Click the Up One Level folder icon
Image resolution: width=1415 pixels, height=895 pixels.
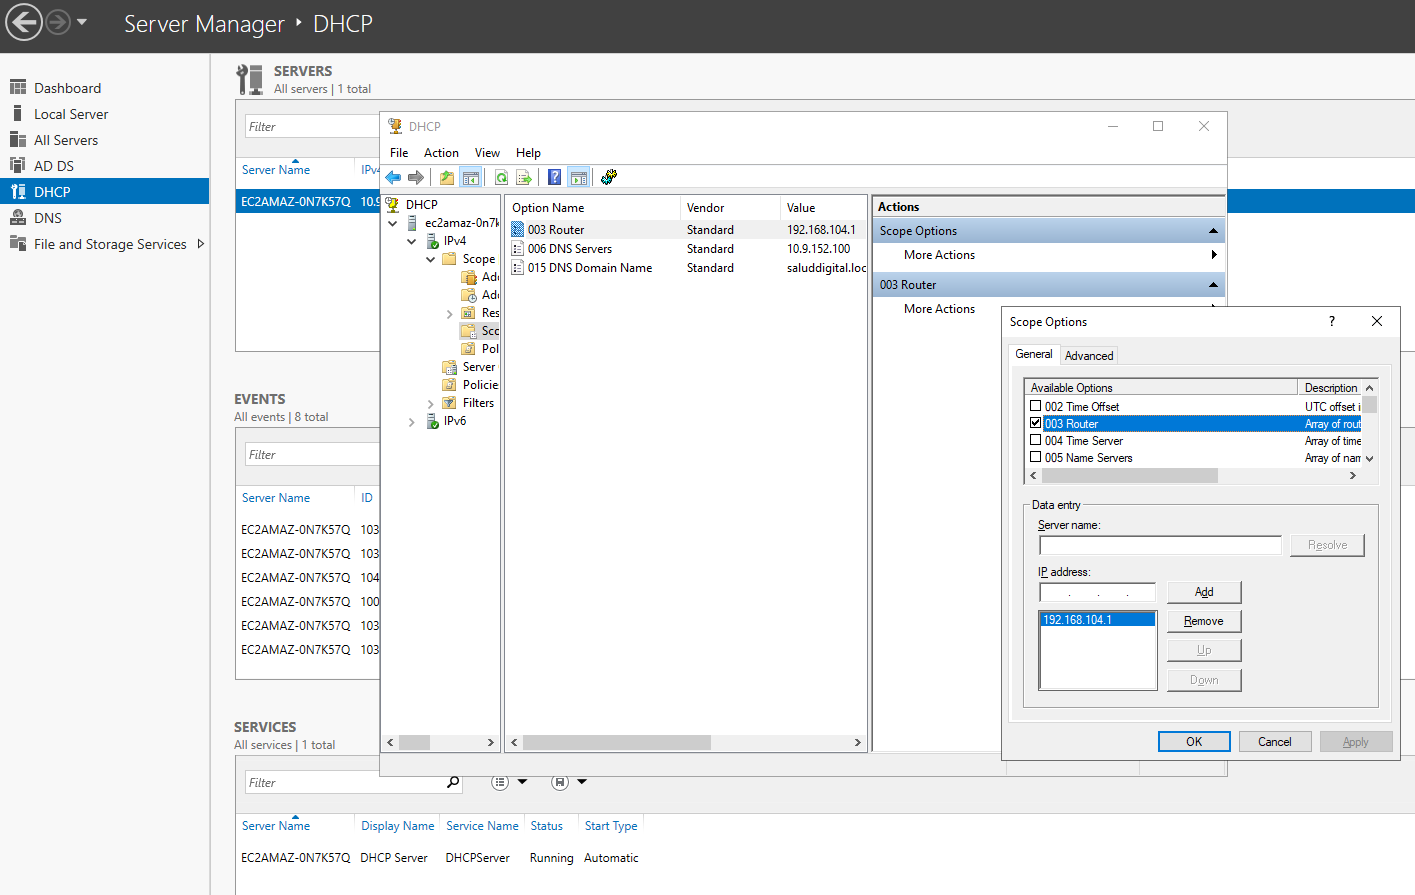[x=447, y=178]
